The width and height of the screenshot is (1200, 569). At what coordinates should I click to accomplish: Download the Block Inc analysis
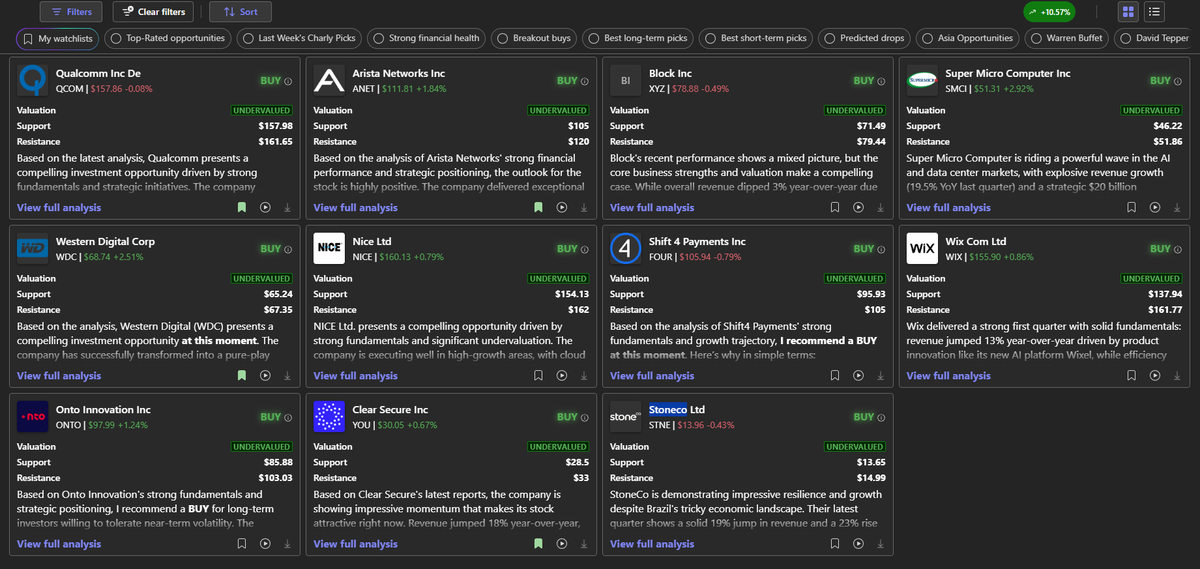pyautogui.click(x=880, y=208)
